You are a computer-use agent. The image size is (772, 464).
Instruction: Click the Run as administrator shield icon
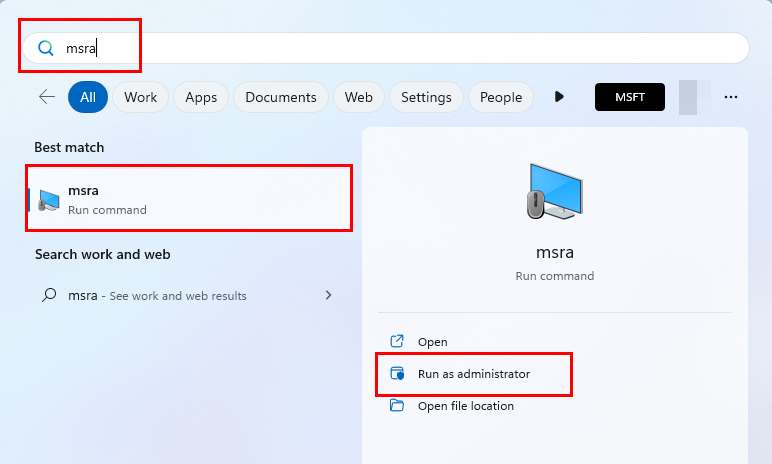click(397, 374)
